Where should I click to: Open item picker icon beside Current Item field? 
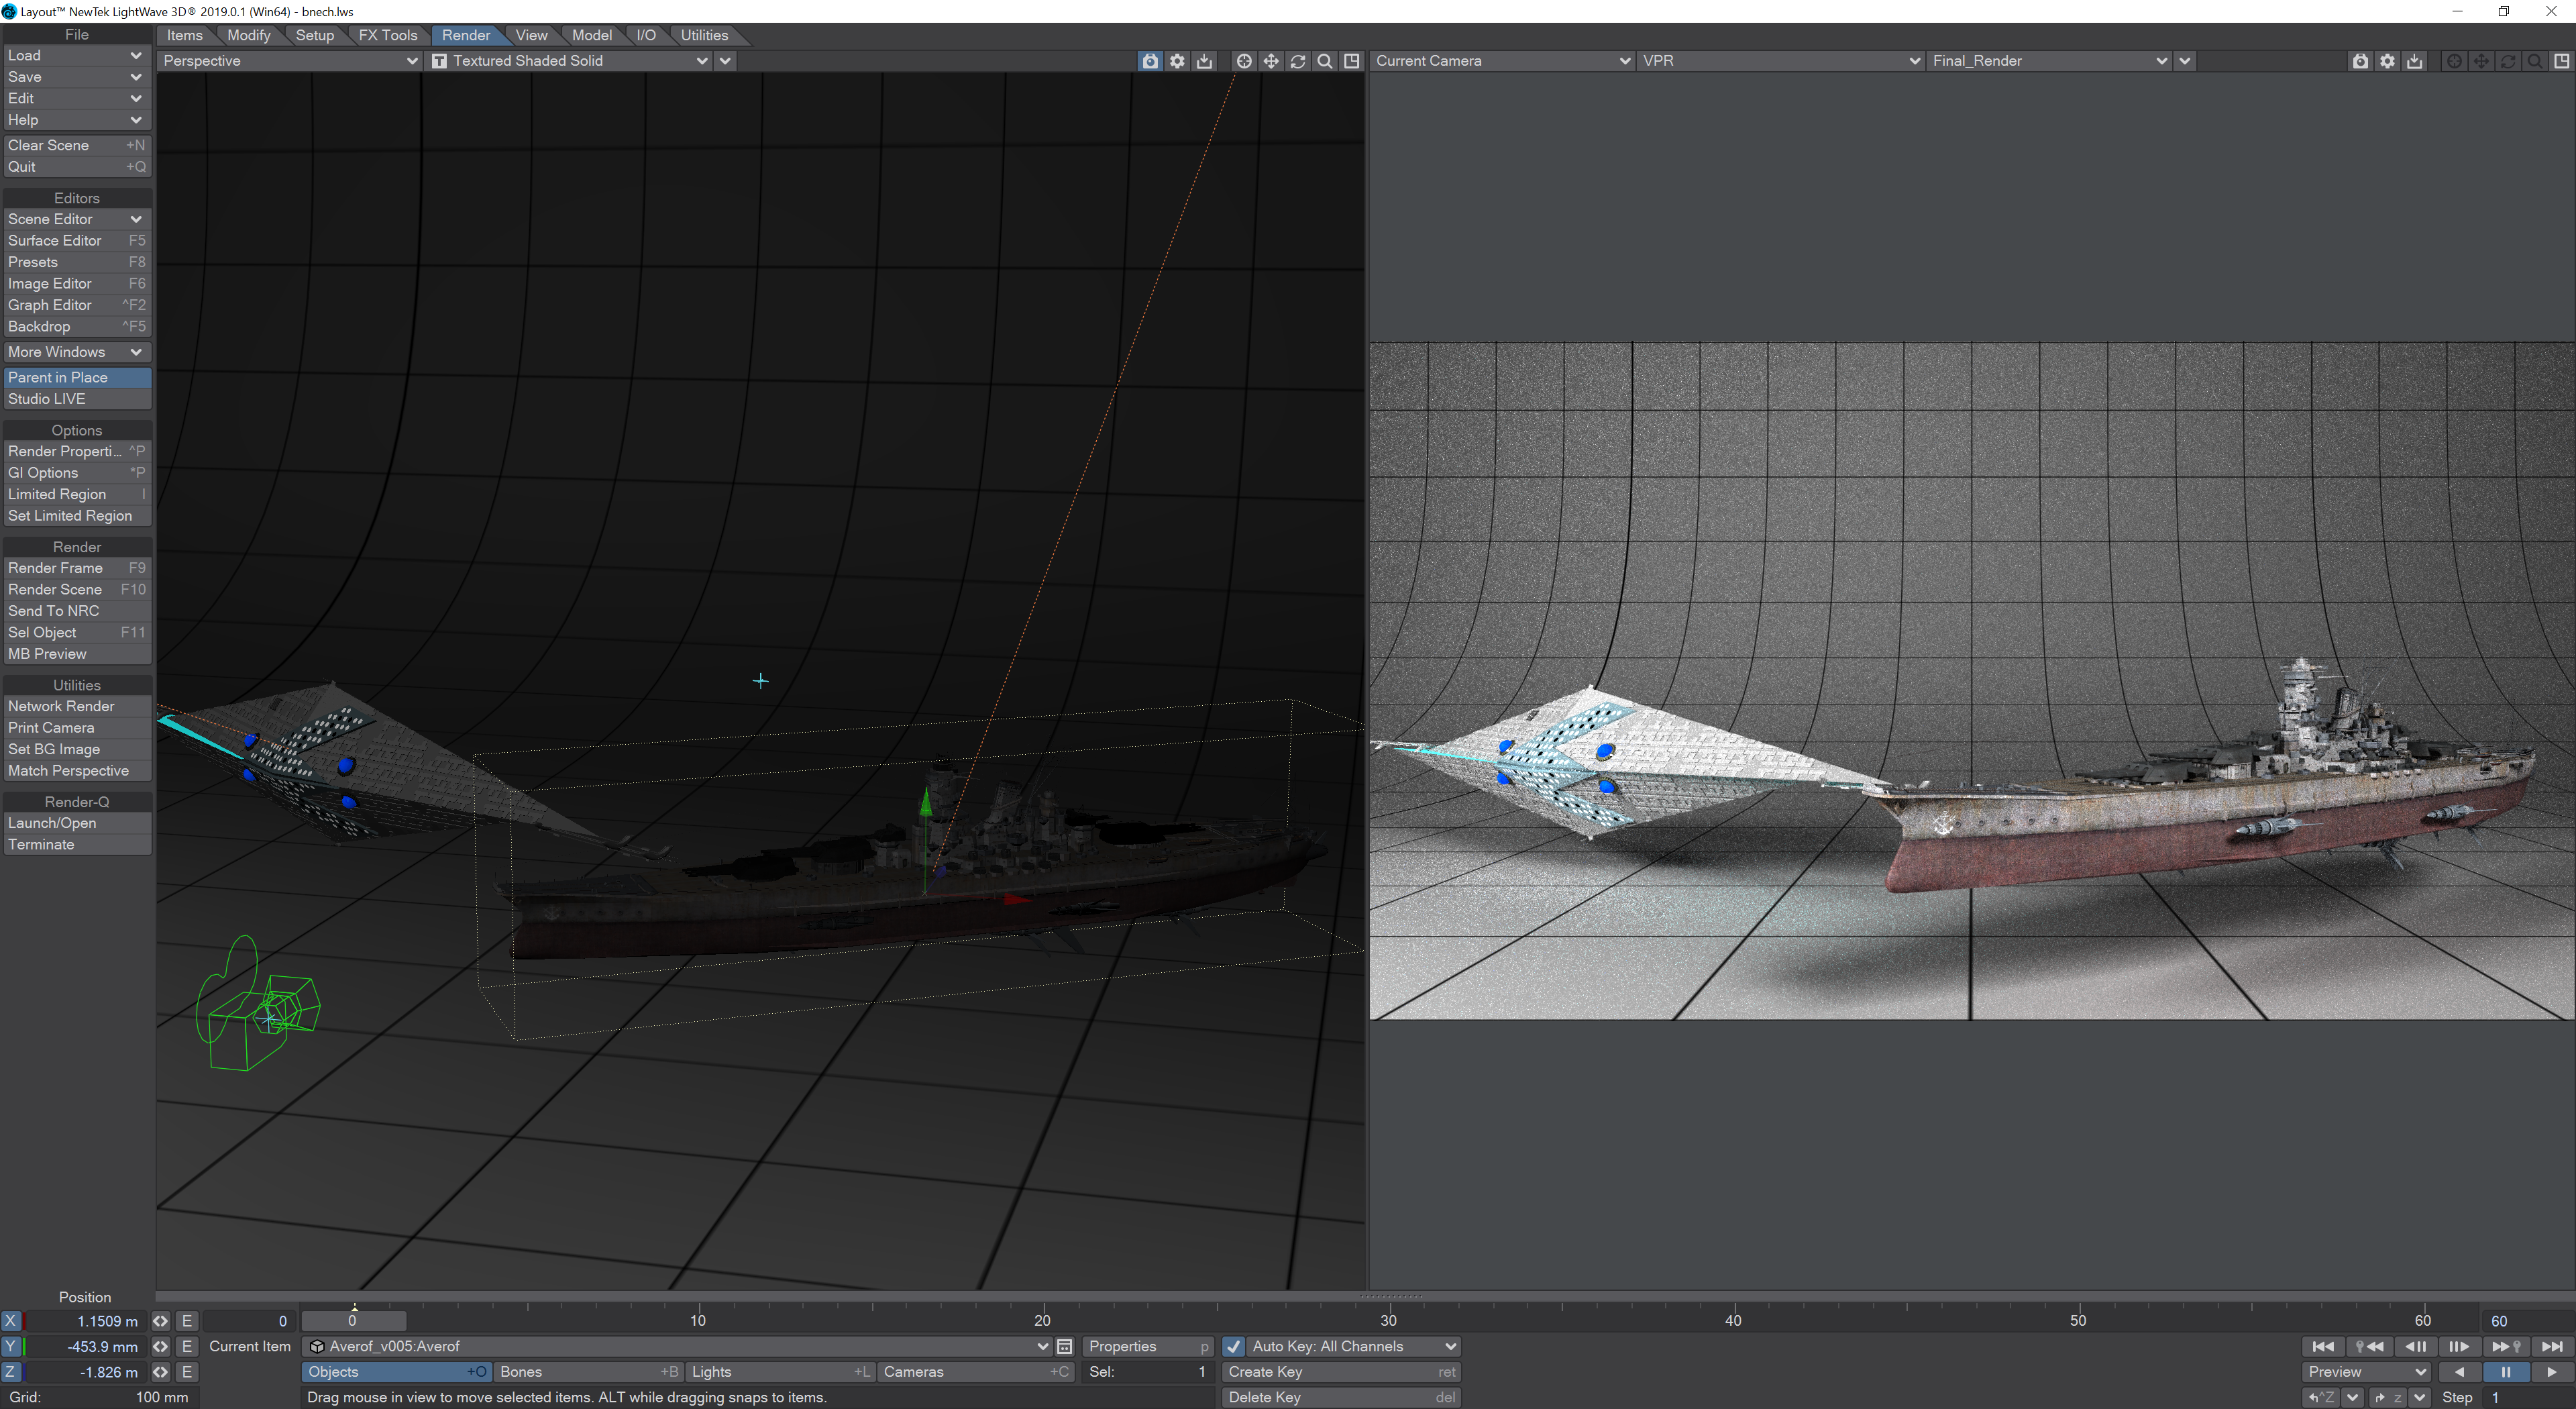coord(1064,1346)
